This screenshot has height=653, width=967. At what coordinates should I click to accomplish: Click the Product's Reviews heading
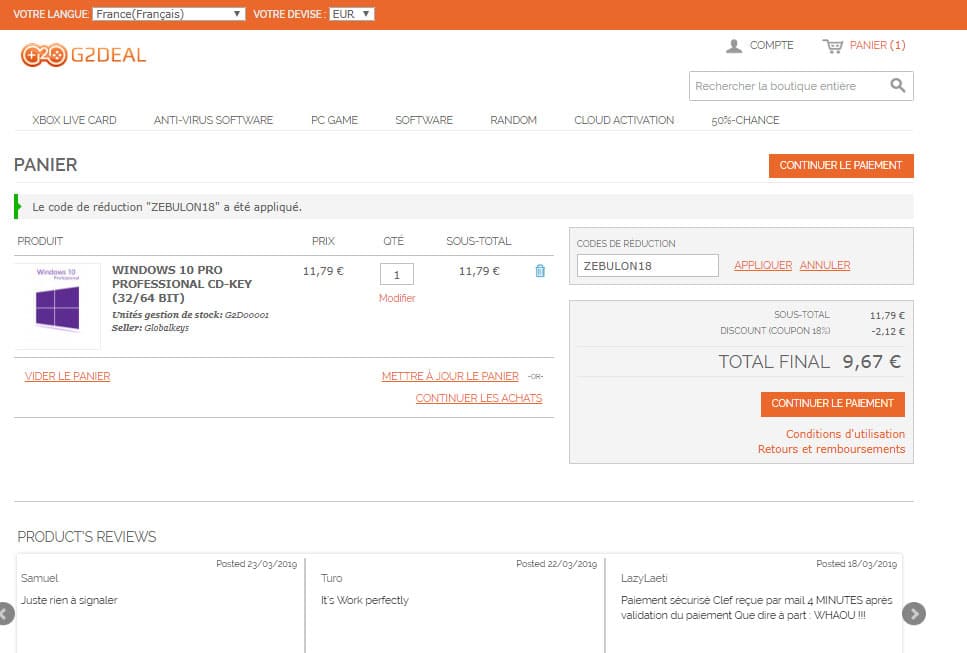(87, 537)
